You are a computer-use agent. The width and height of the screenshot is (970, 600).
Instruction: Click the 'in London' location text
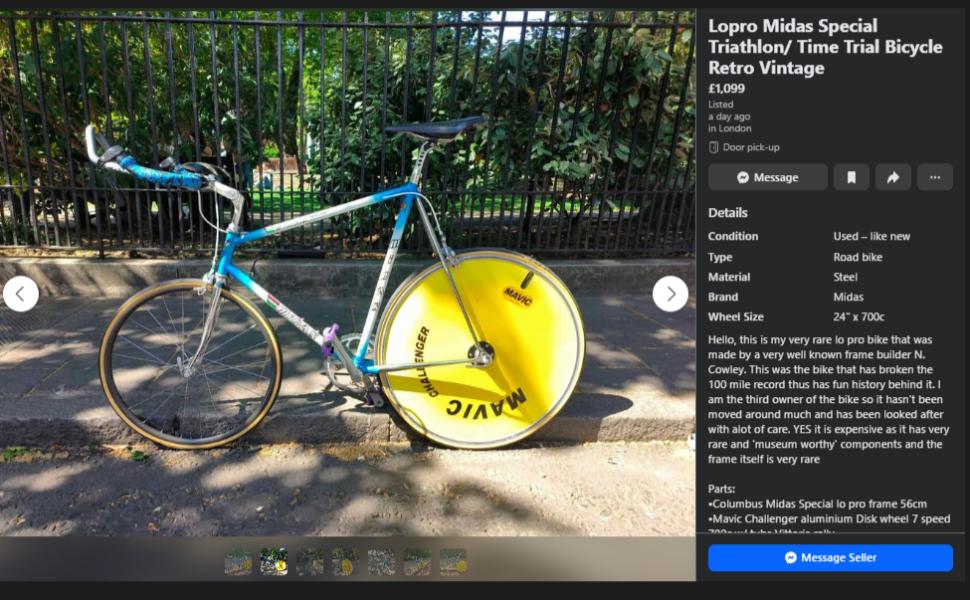[730, 129]
